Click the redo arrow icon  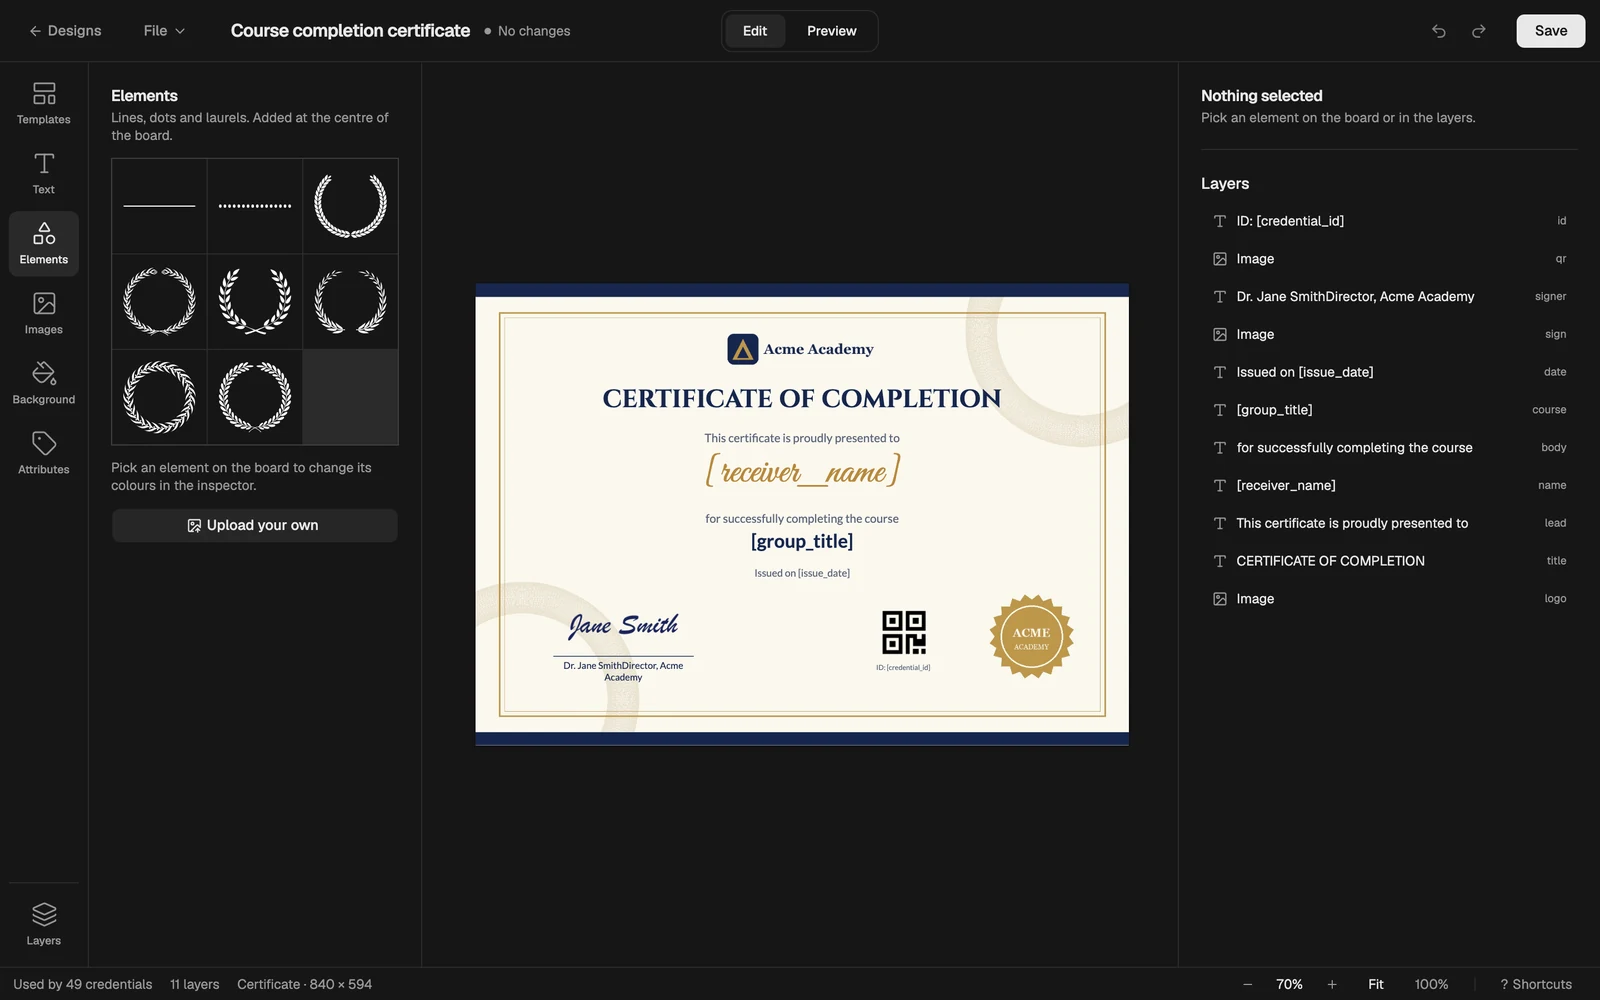point(1479,31)
